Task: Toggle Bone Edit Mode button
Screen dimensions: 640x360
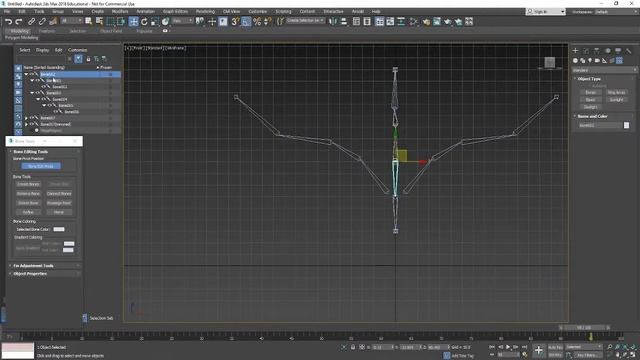Action: click(41, 166)
